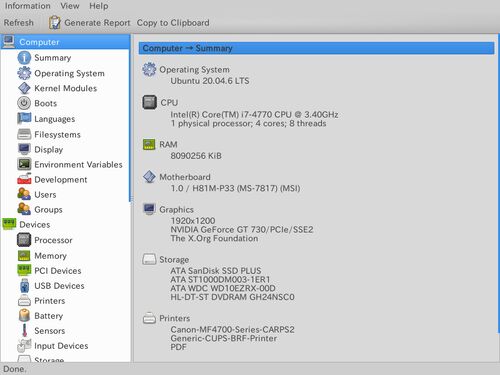The image size is (500, 375).
Task: Select the Summary tree item
Action: coord(53,58)
